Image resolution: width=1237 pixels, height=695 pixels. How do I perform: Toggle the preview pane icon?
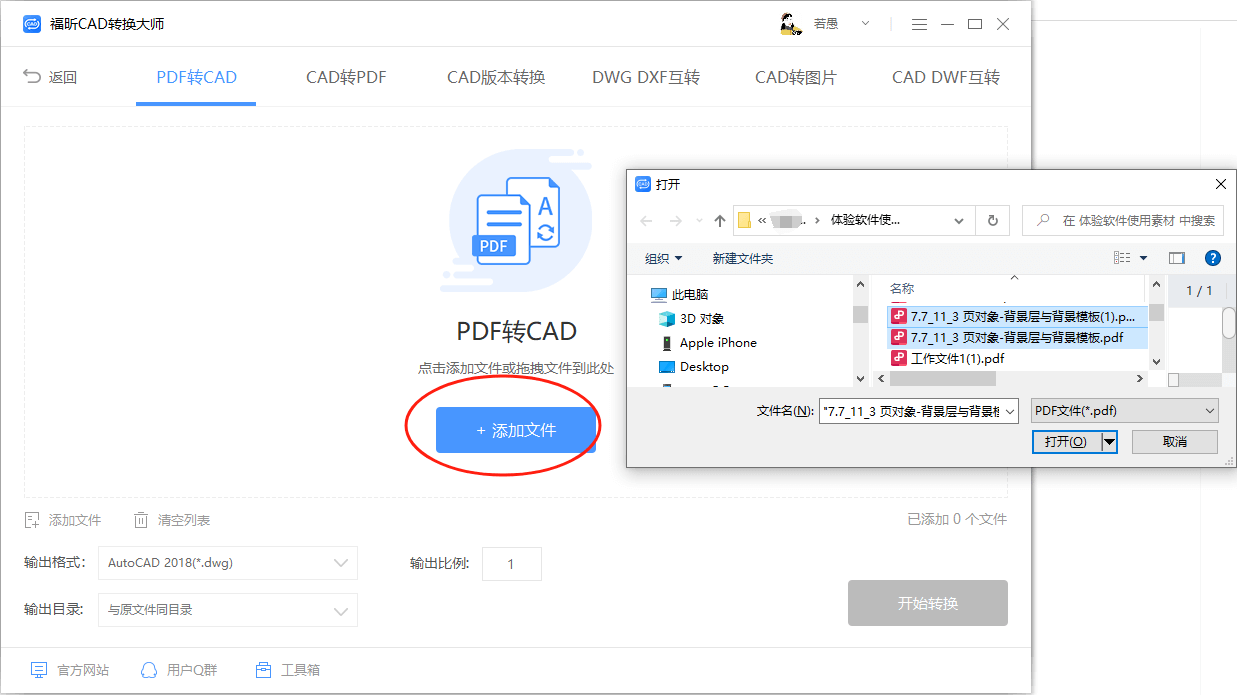click(x=1176, y=258)
